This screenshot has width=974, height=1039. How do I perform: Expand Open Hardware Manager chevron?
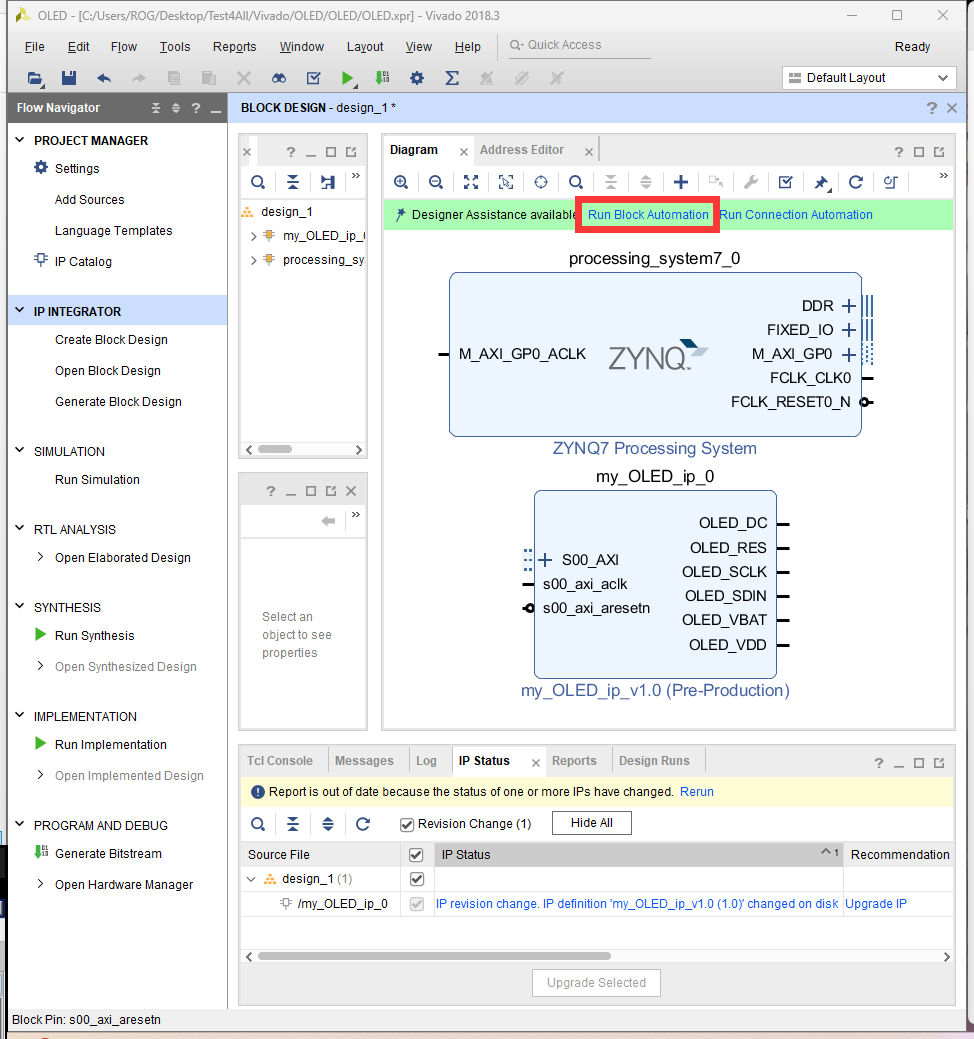[x=40, y=884]
